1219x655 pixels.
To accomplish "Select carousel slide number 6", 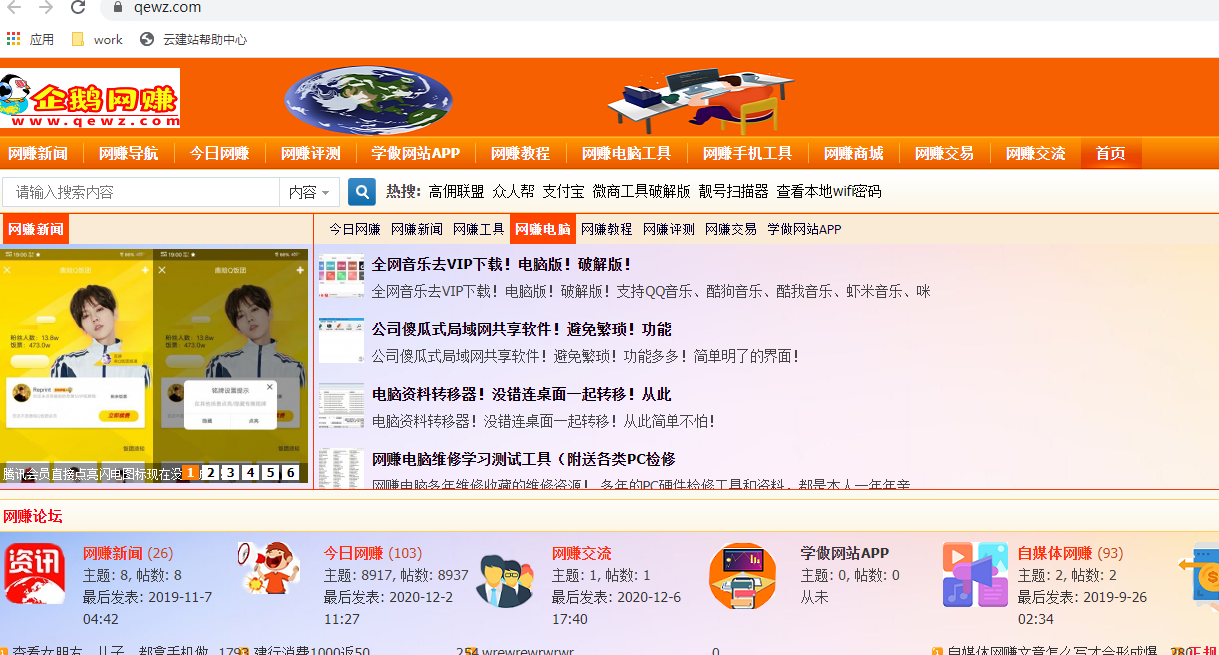I will (x=289, y=471).
